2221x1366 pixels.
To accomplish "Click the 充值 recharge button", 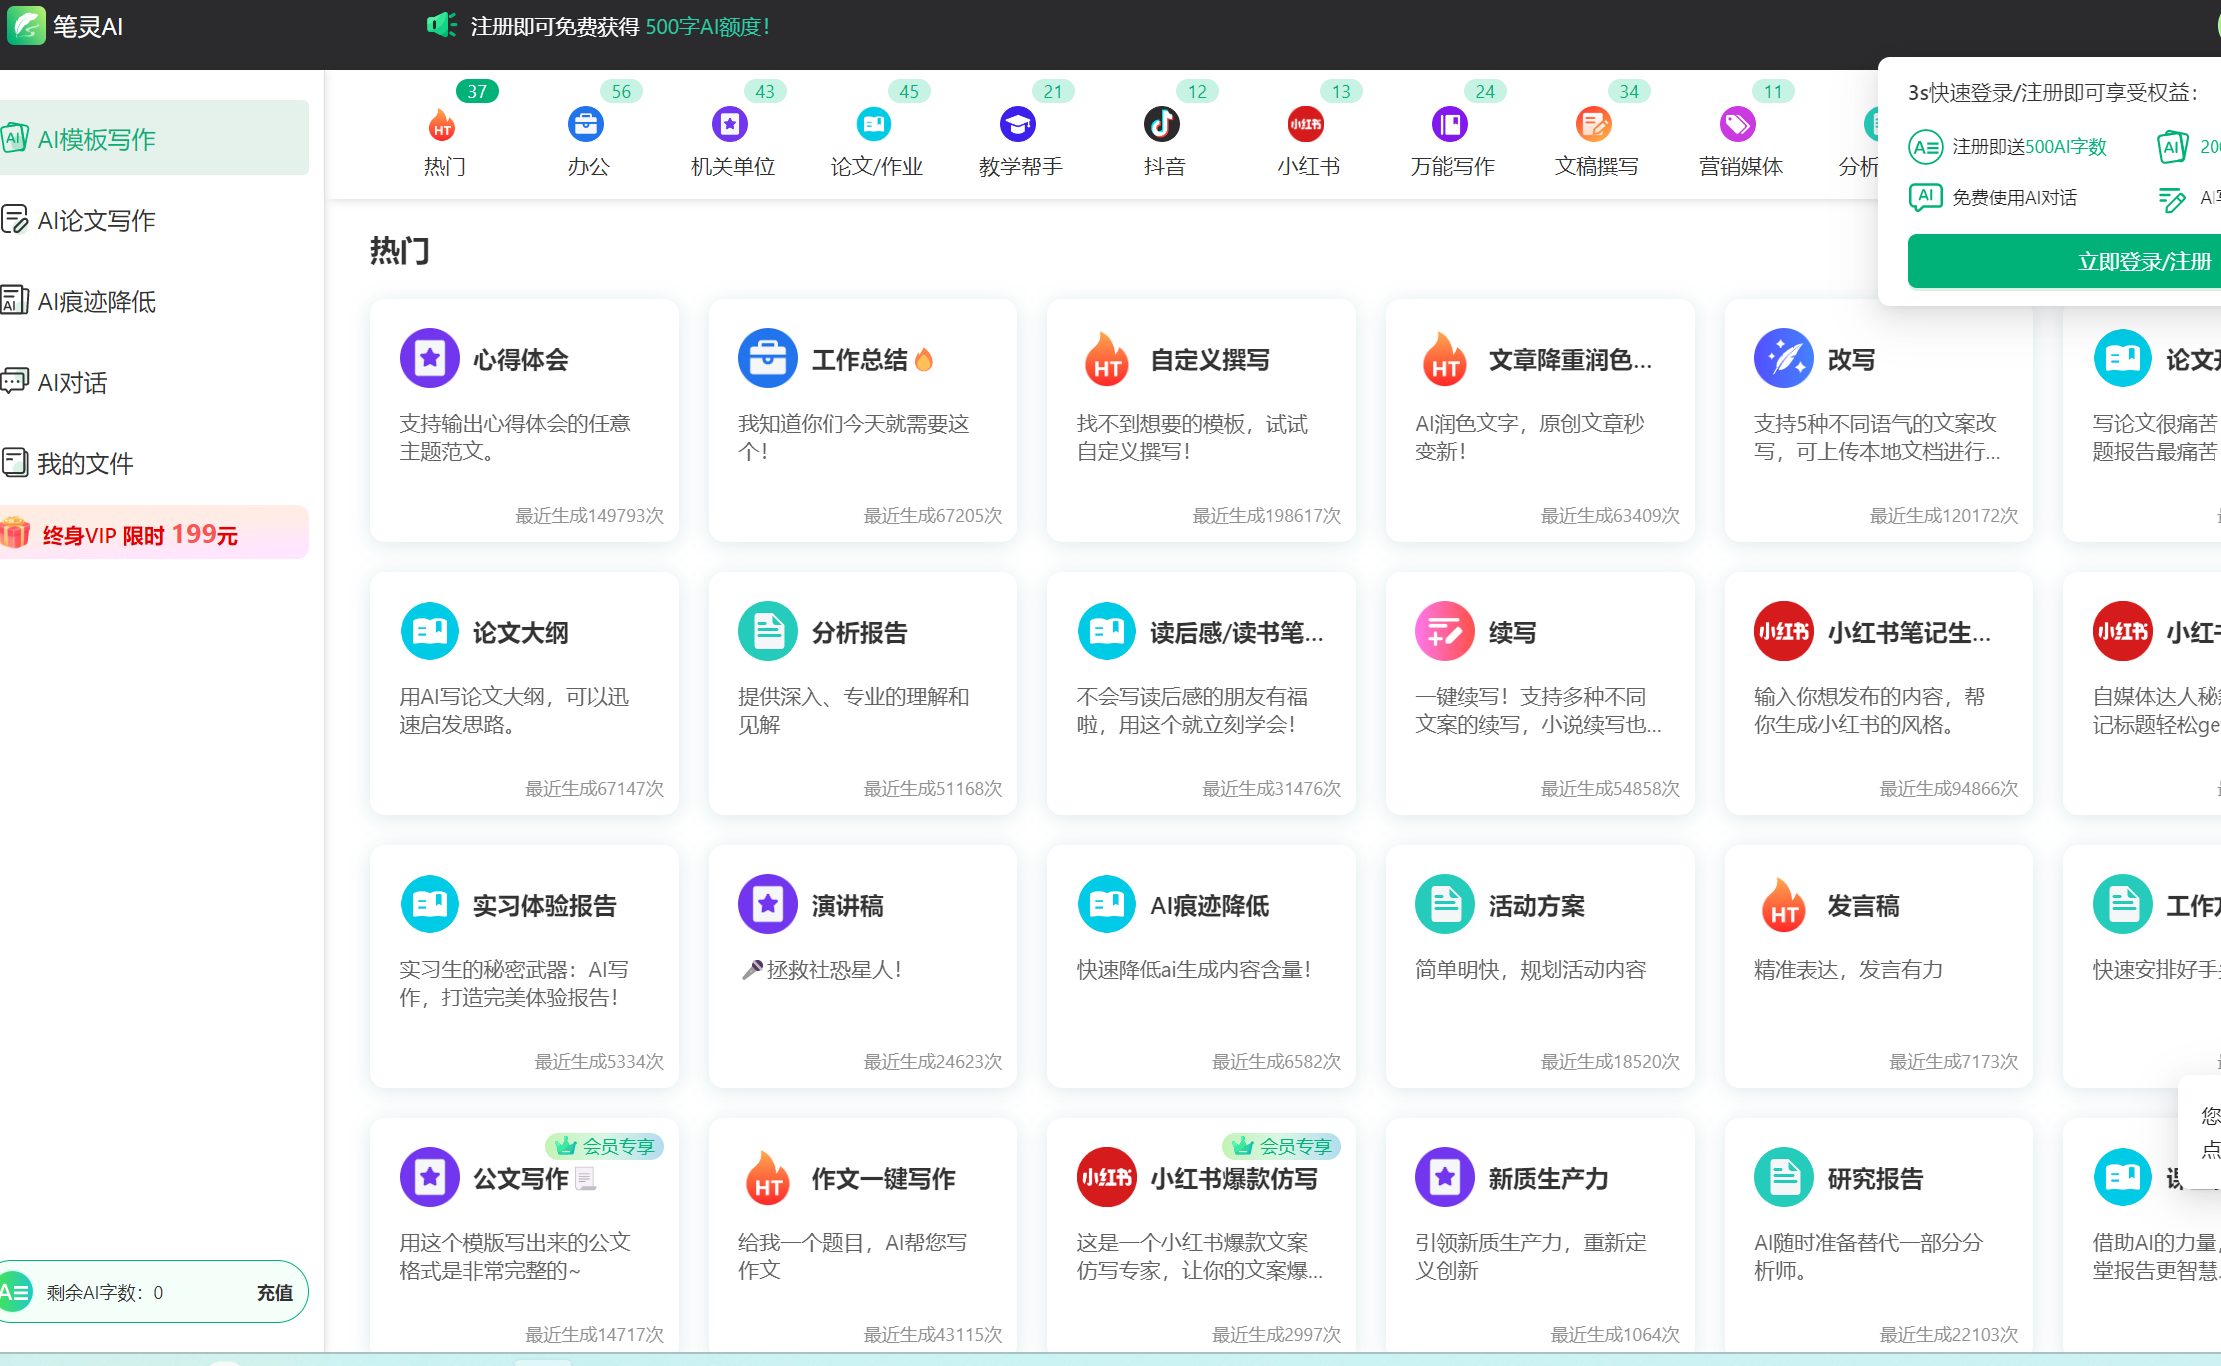I will (x=275, y=1292).
